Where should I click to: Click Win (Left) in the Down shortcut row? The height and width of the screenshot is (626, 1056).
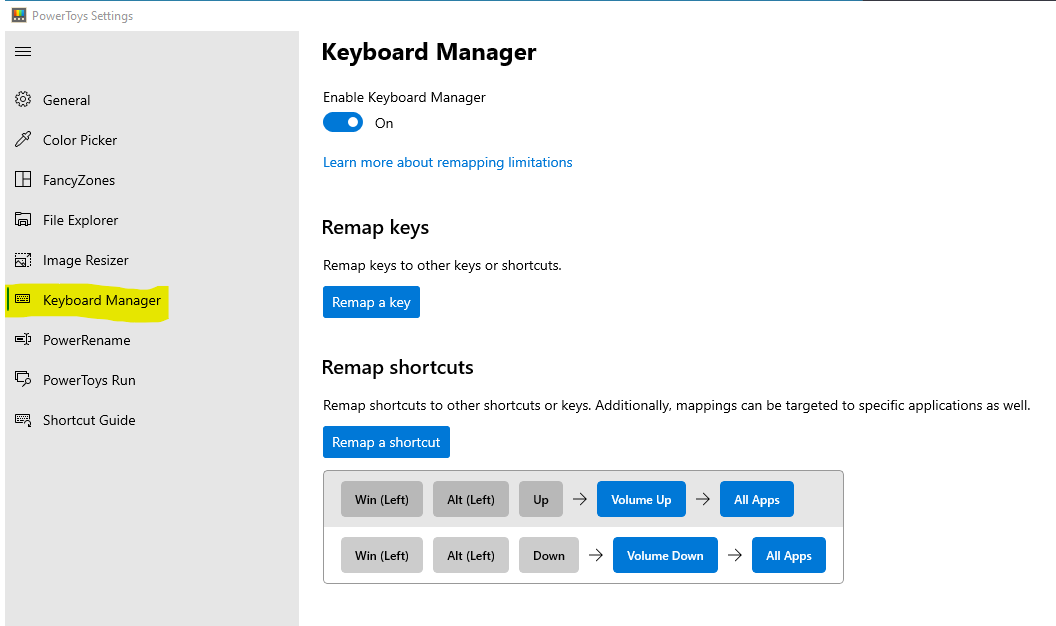(382, 555)
